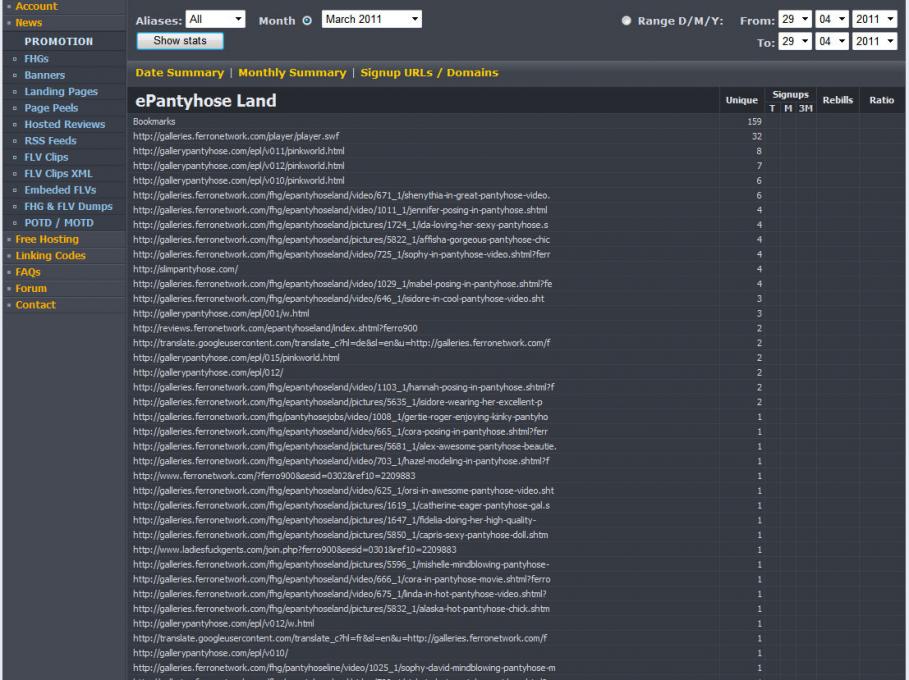Click the Ratio column header
The height and width of the screenshot is (680, 909).
[x=881, y=100]
